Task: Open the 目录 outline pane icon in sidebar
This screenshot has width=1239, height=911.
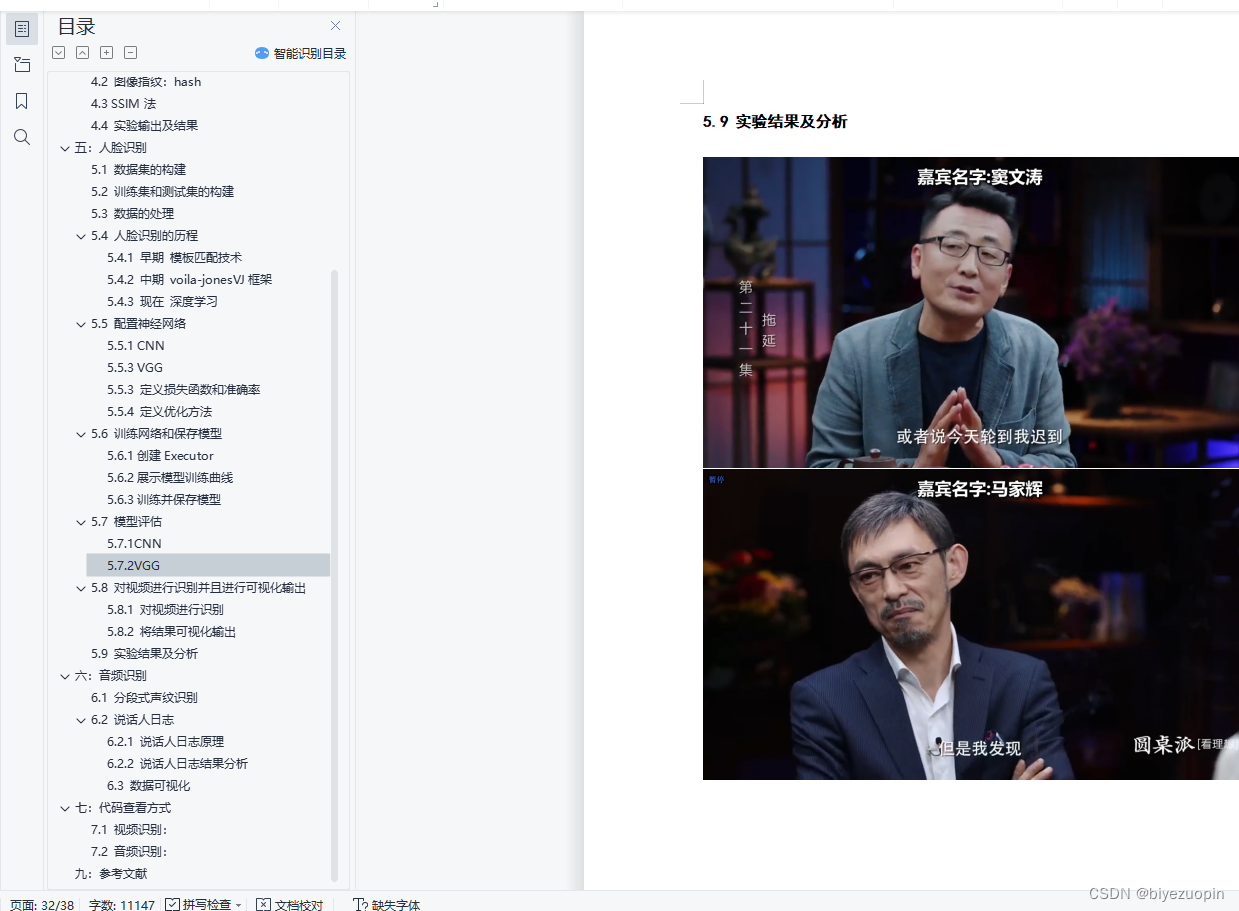Action: 22,29
